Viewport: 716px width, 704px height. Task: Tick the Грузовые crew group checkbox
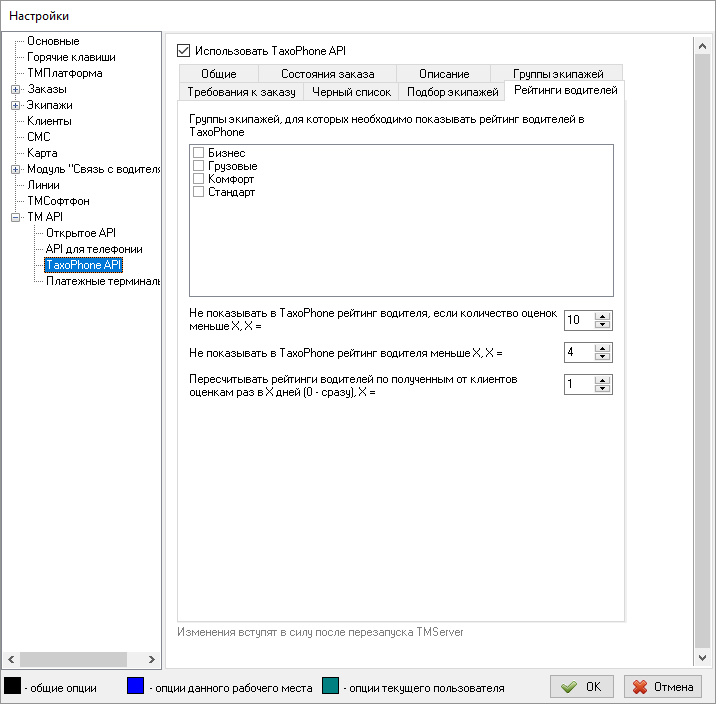(198, 166)
